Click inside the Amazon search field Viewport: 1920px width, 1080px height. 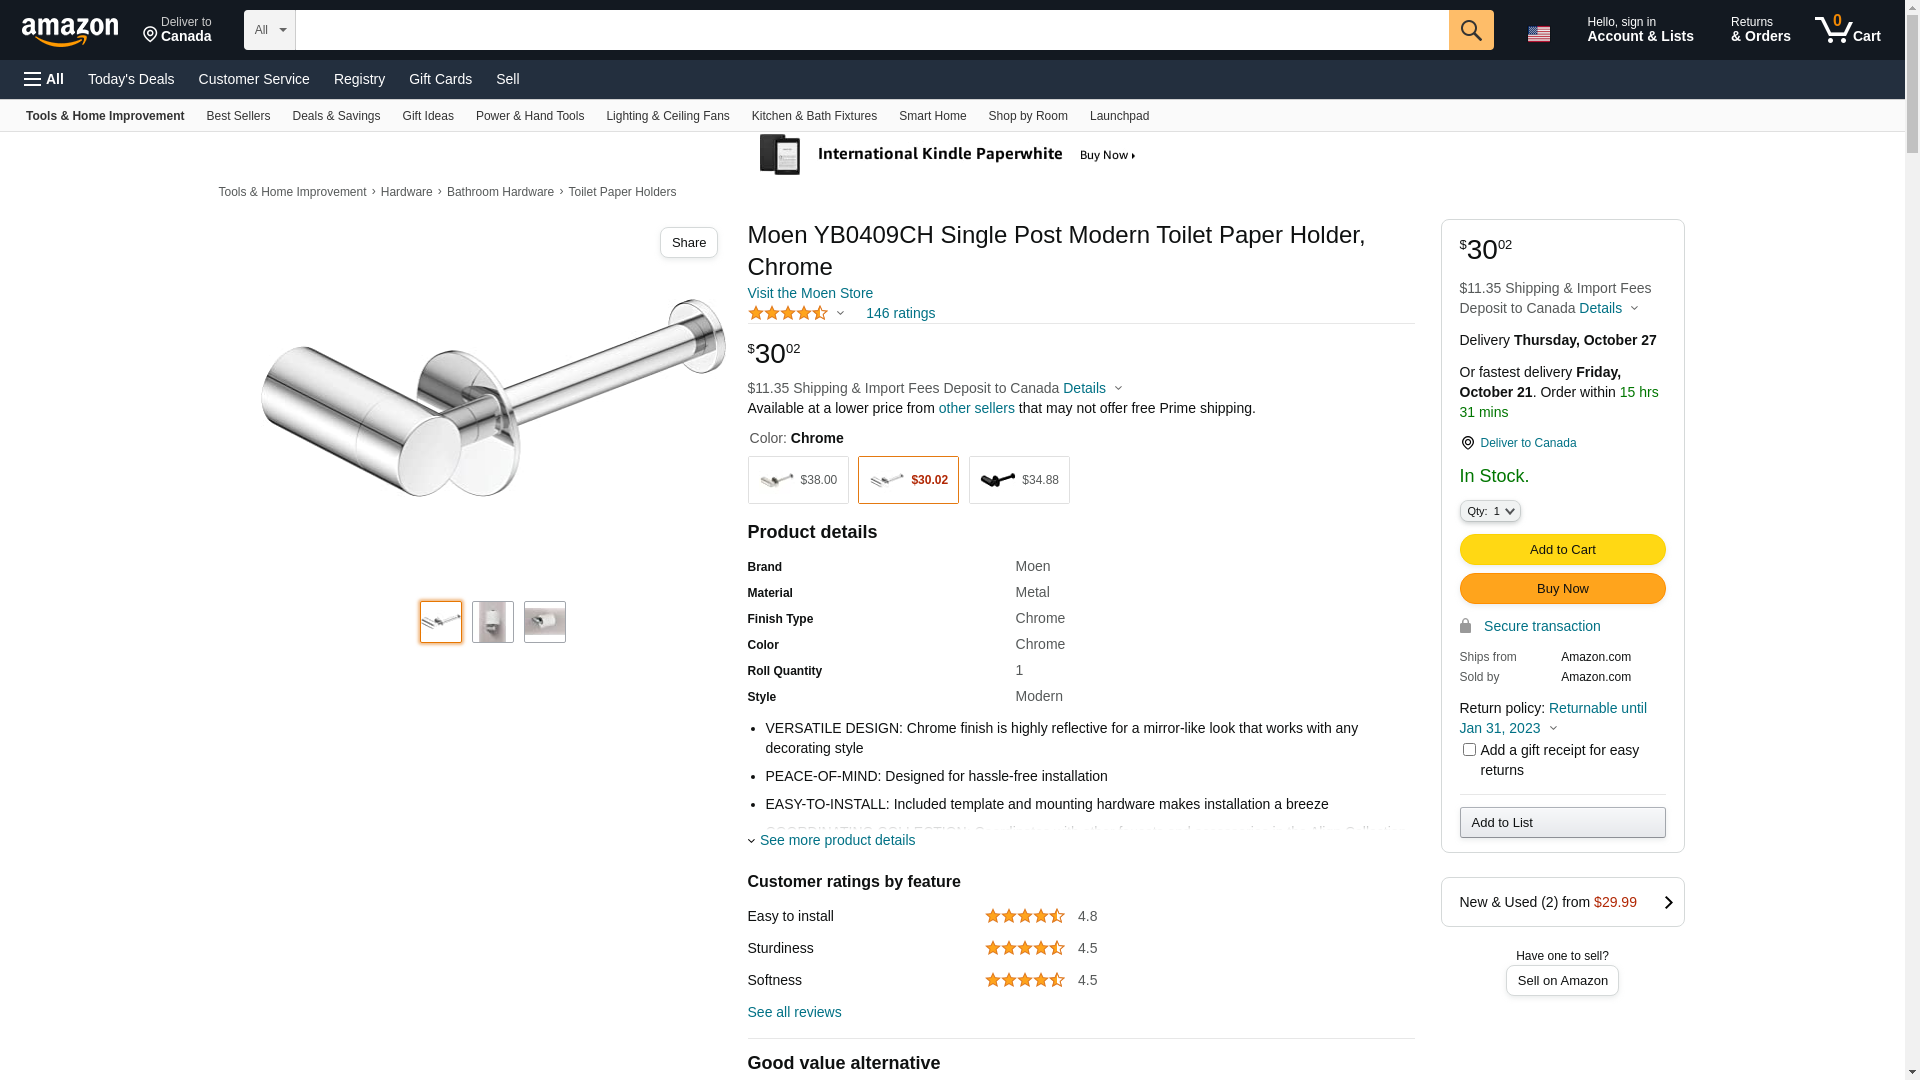tap(871, 30)
